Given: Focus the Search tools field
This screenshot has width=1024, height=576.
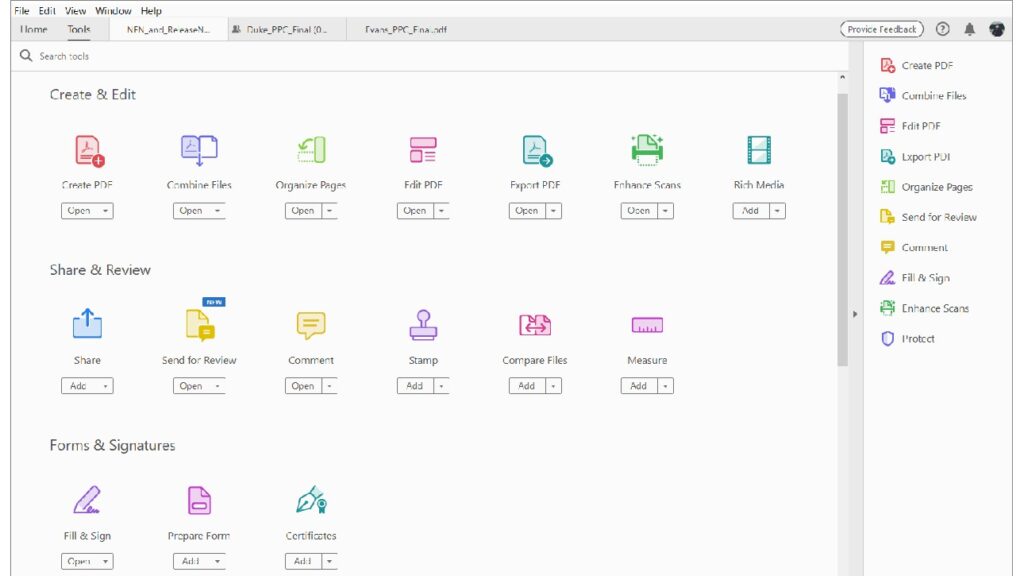Looking at the screenshot, I should pyautogui.click(x=431, y=56).
